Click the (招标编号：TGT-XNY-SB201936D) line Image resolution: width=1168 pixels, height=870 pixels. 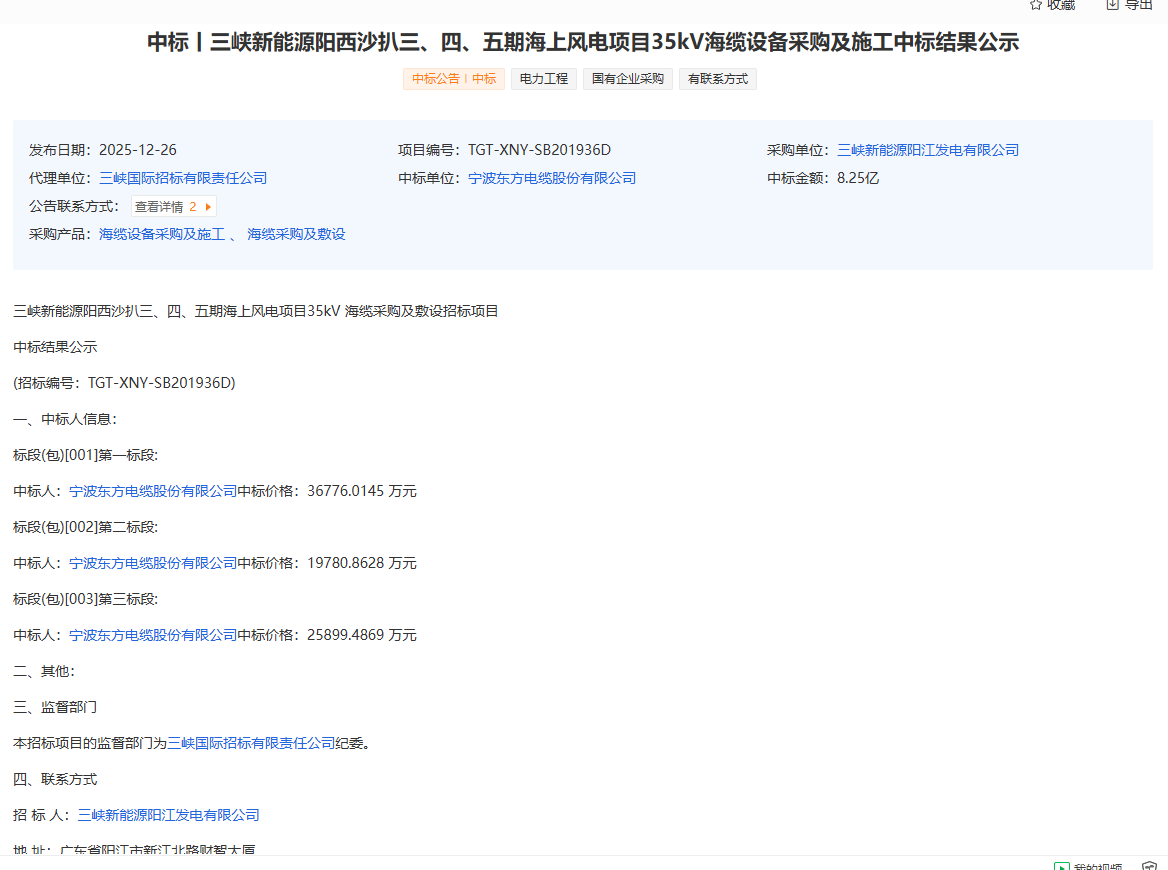pos(124,383)
